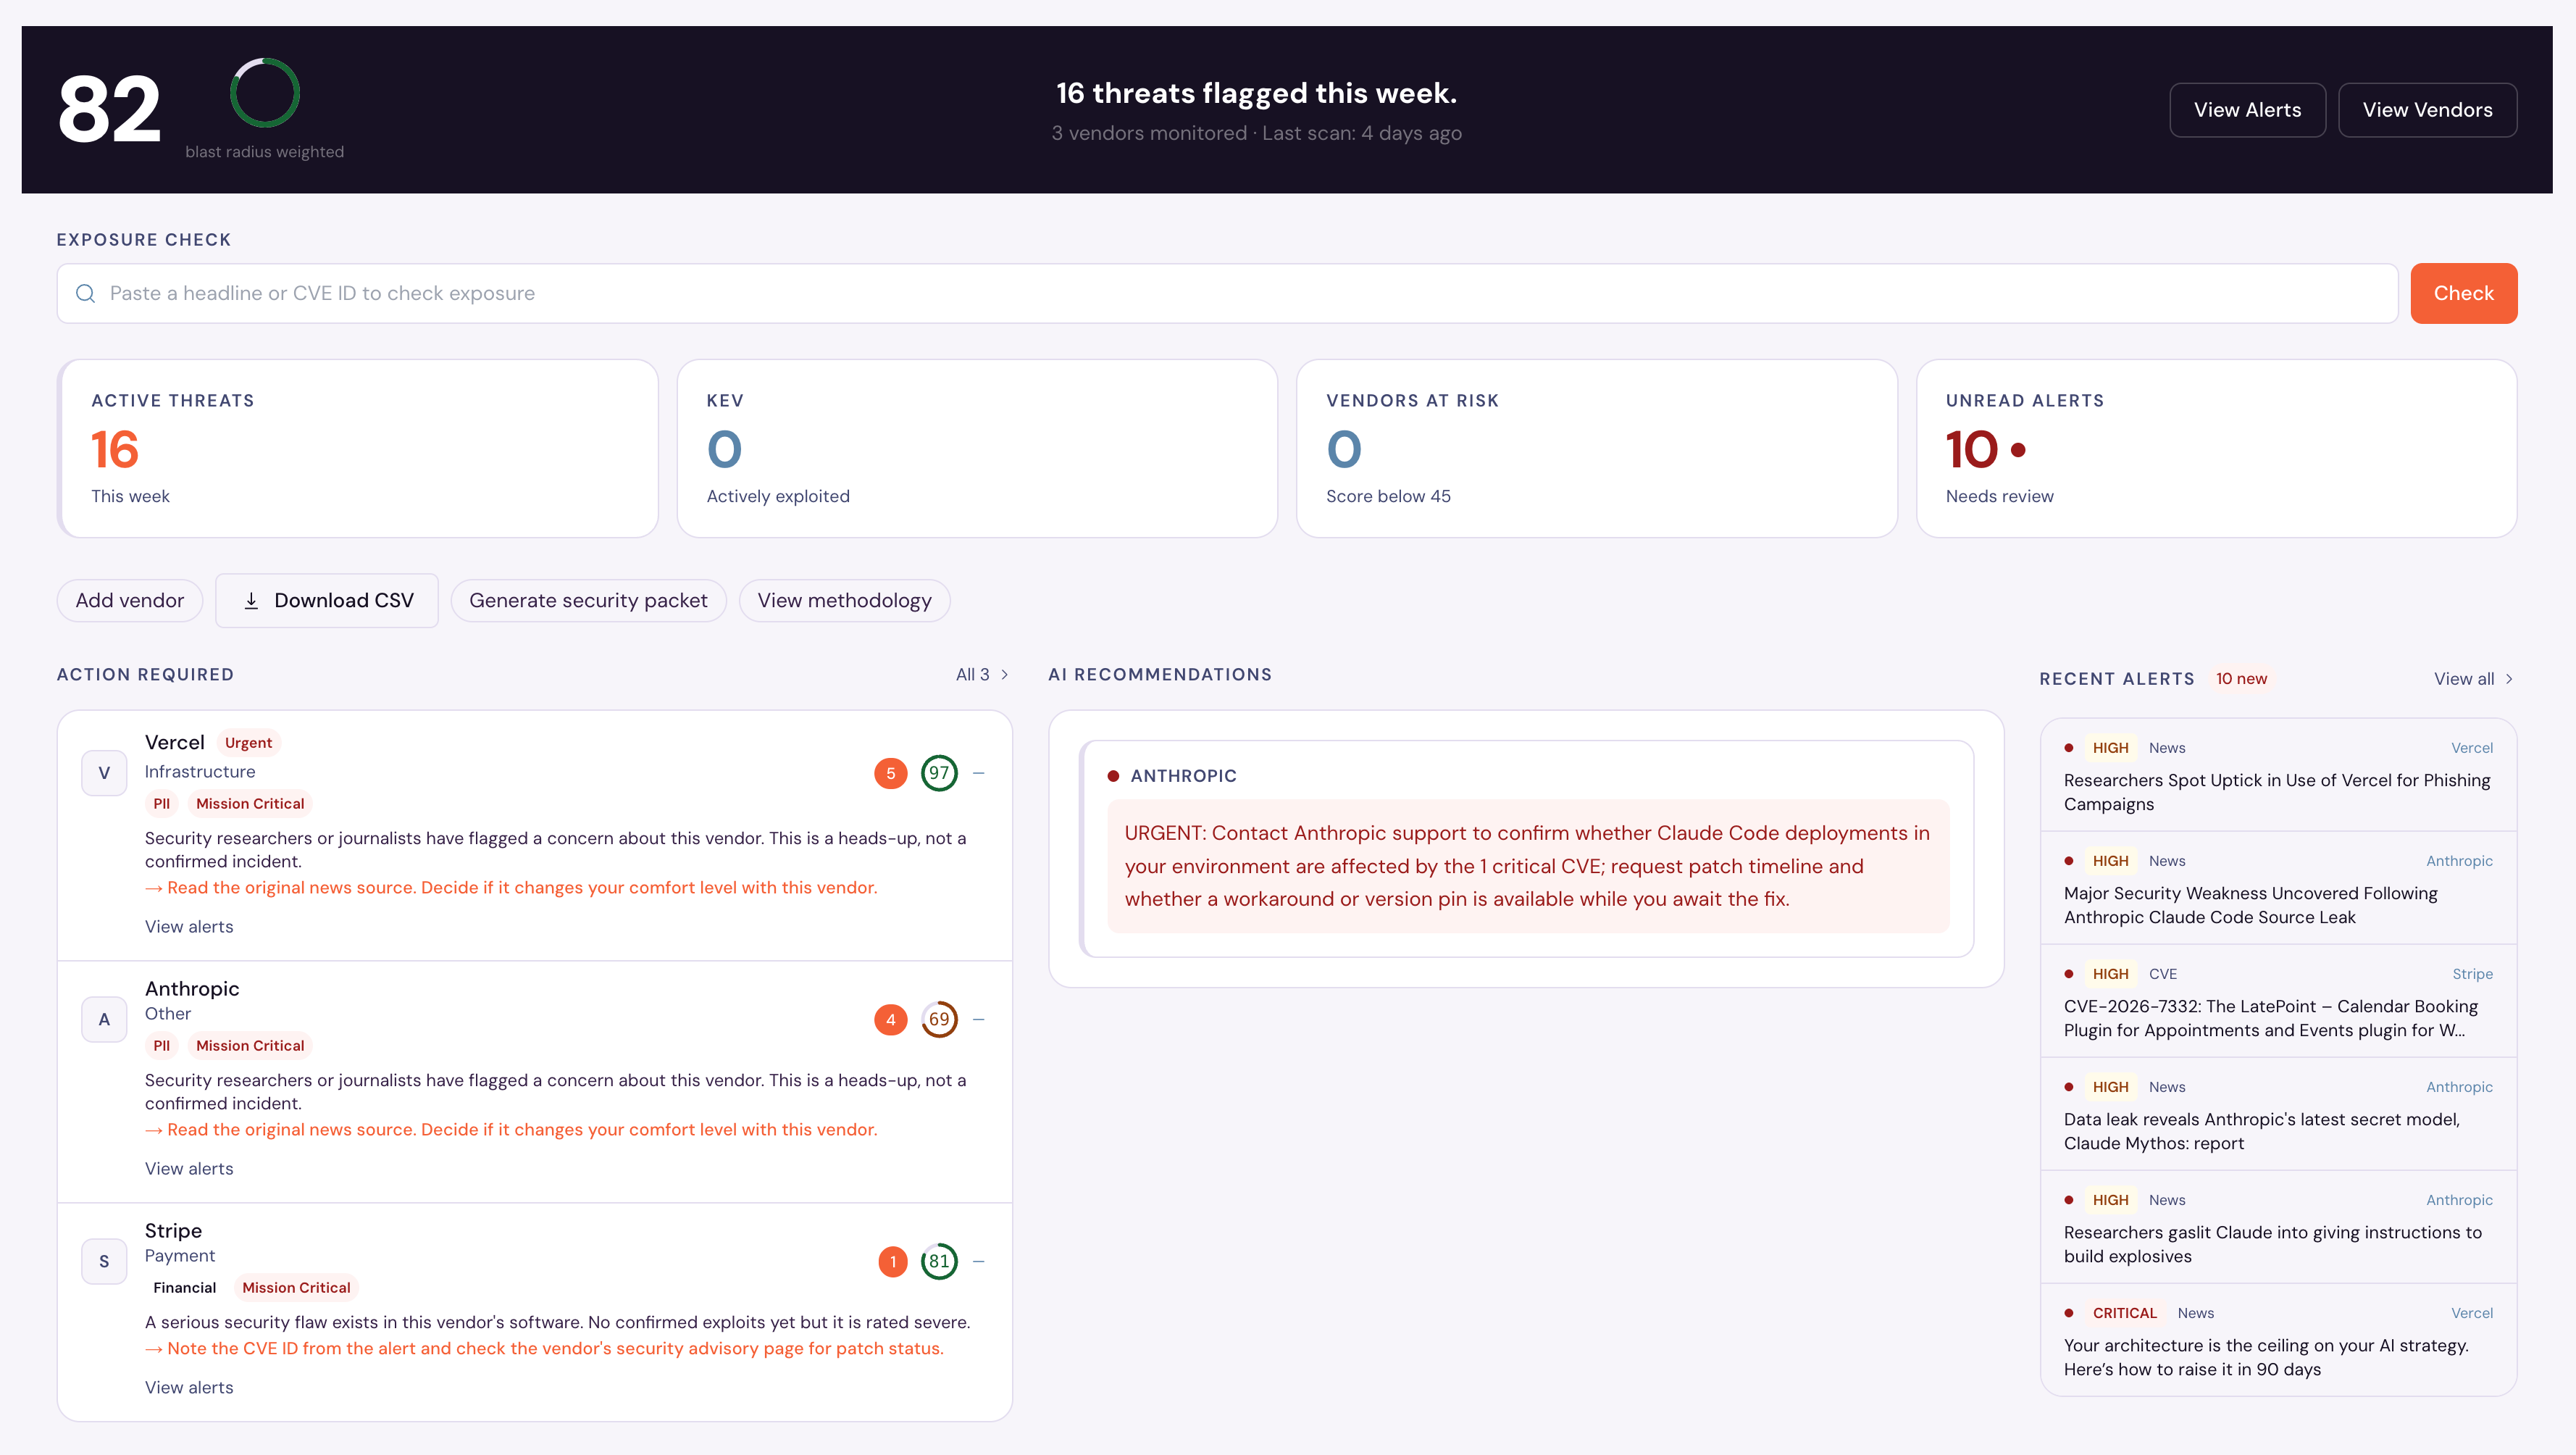Click the download arrow icon beside Download CSV
2576x1455 pixels.
tap(251, 600)
